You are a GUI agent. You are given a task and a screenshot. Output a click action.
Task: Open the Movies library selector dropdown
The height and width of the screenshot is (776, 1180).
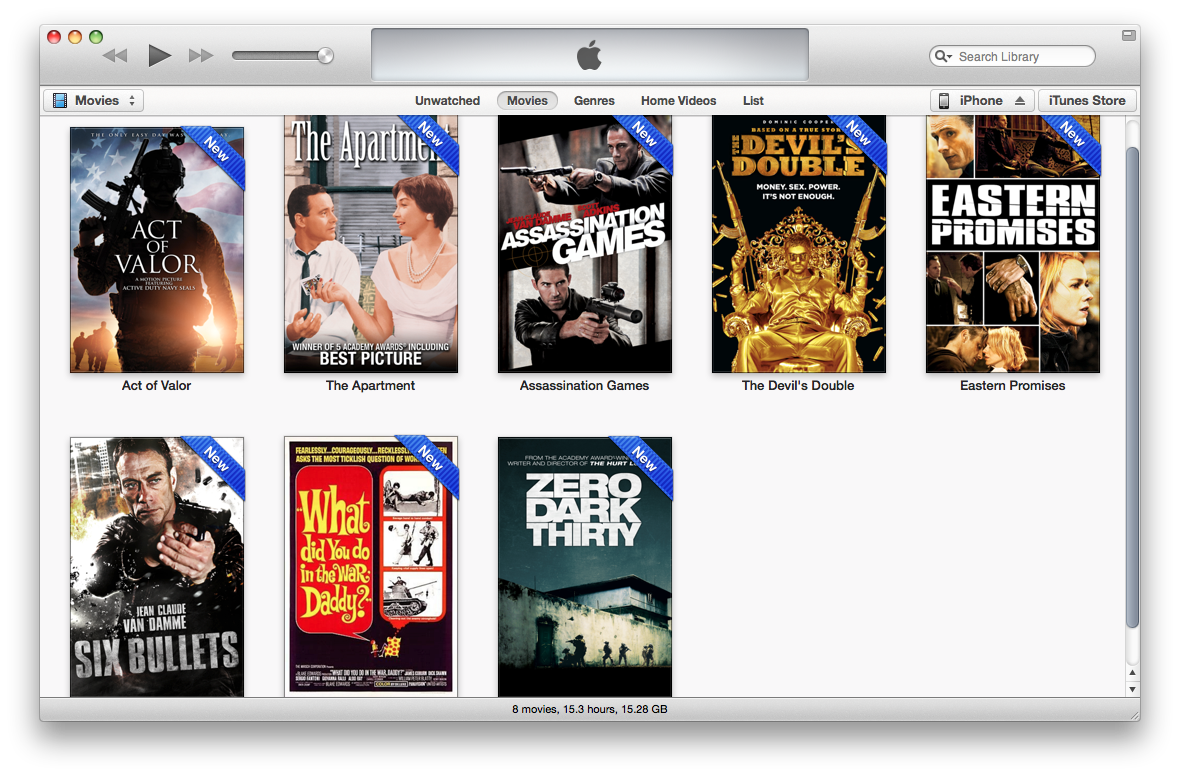[x=94, y=101]
